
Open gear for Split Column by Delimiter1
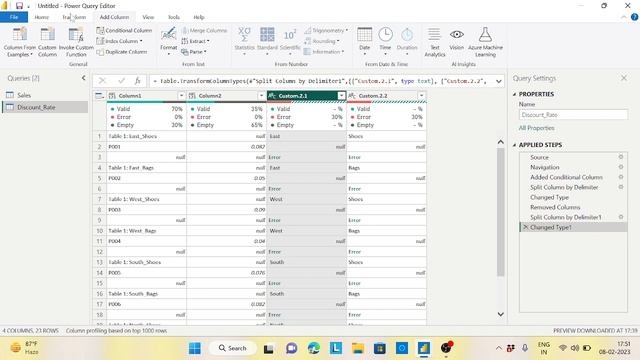point(621,217)
